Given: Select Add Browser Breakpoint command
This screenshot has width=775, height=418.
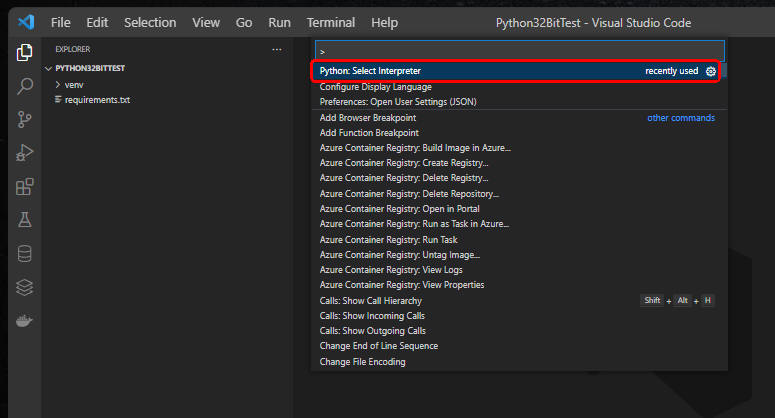Looking at the screenshot, I should [519, 118].
